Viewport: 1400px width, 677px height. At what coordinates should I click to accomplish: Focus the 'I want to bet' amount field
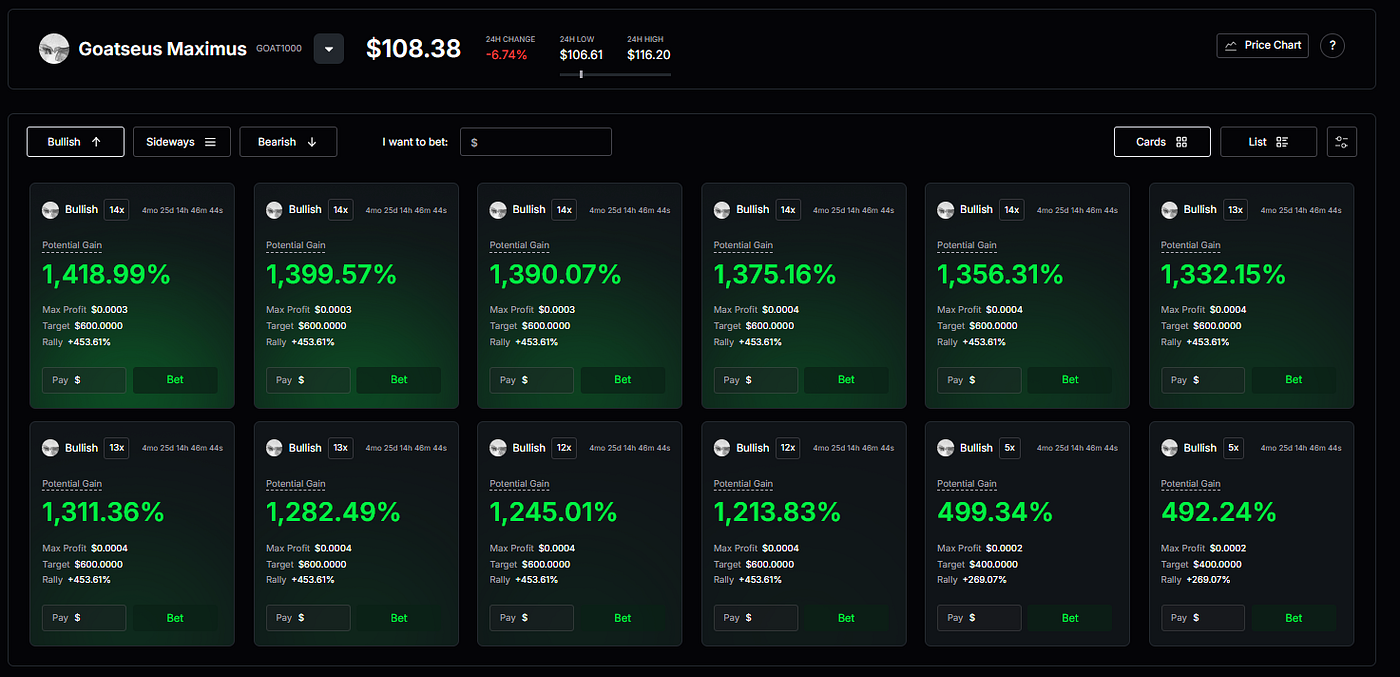(536, 142)
